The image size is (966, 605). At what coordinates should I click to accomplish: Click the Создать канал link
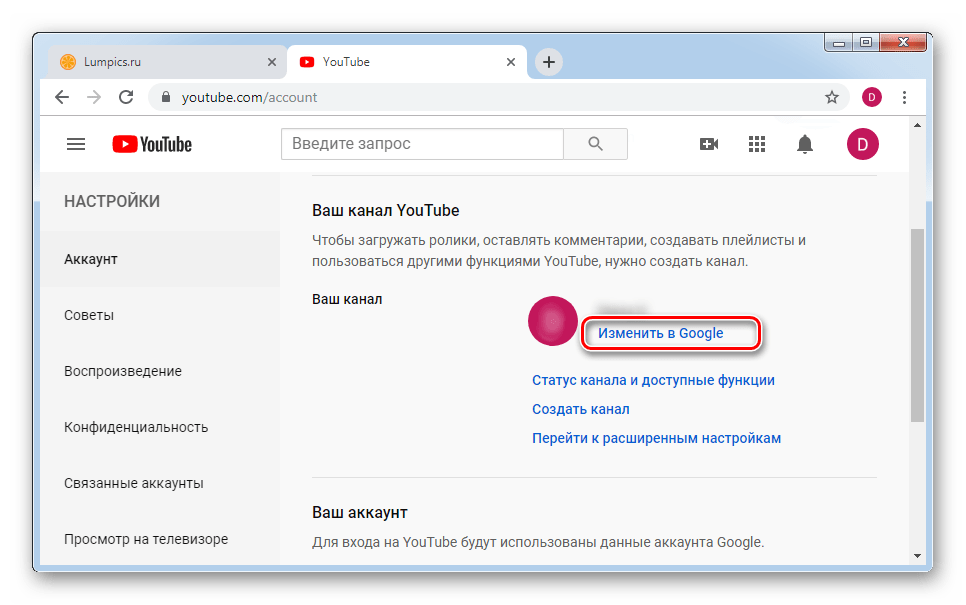coord(580,409)
